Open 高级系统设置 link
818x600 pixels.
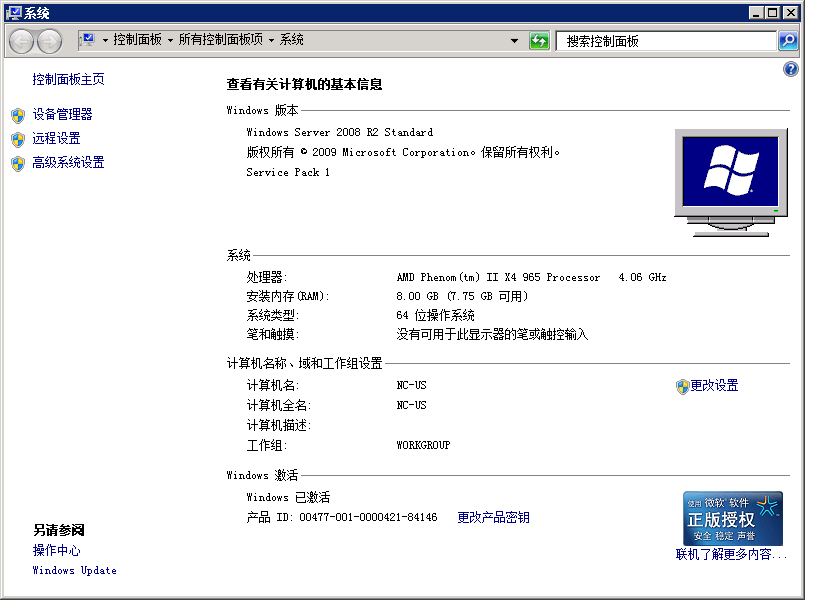tap(68, 162)
